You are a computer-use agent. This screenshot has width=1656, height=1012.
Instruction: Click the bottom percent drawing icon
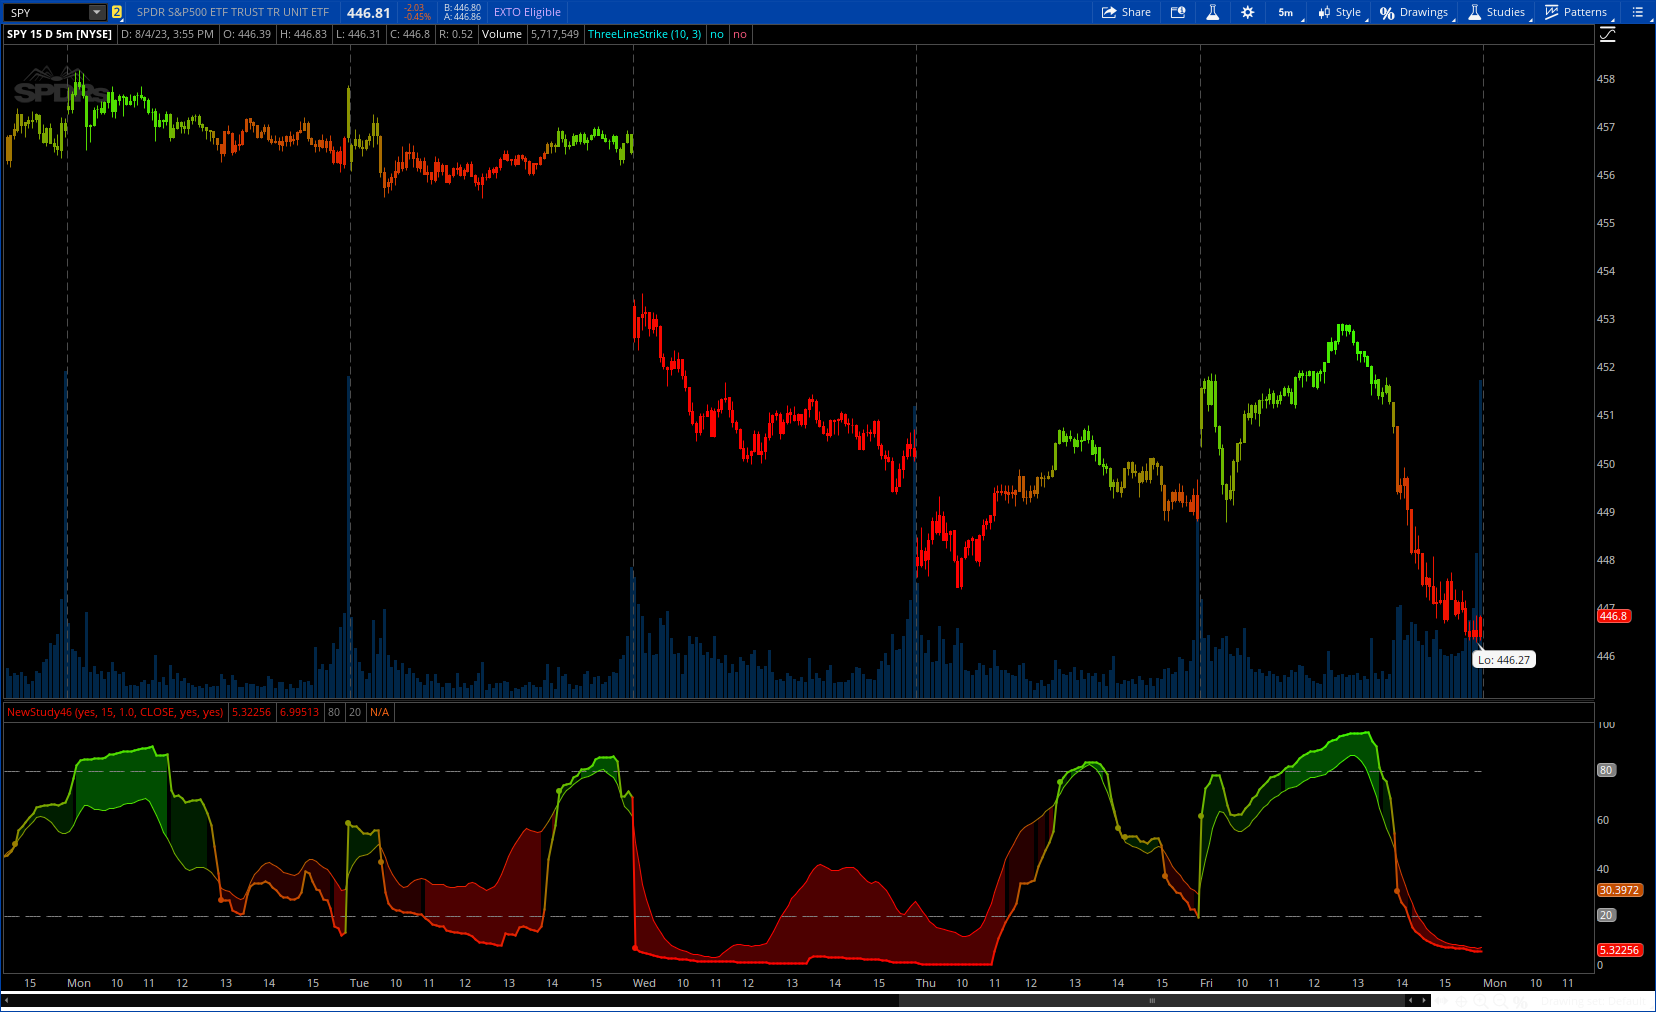1520,1001
